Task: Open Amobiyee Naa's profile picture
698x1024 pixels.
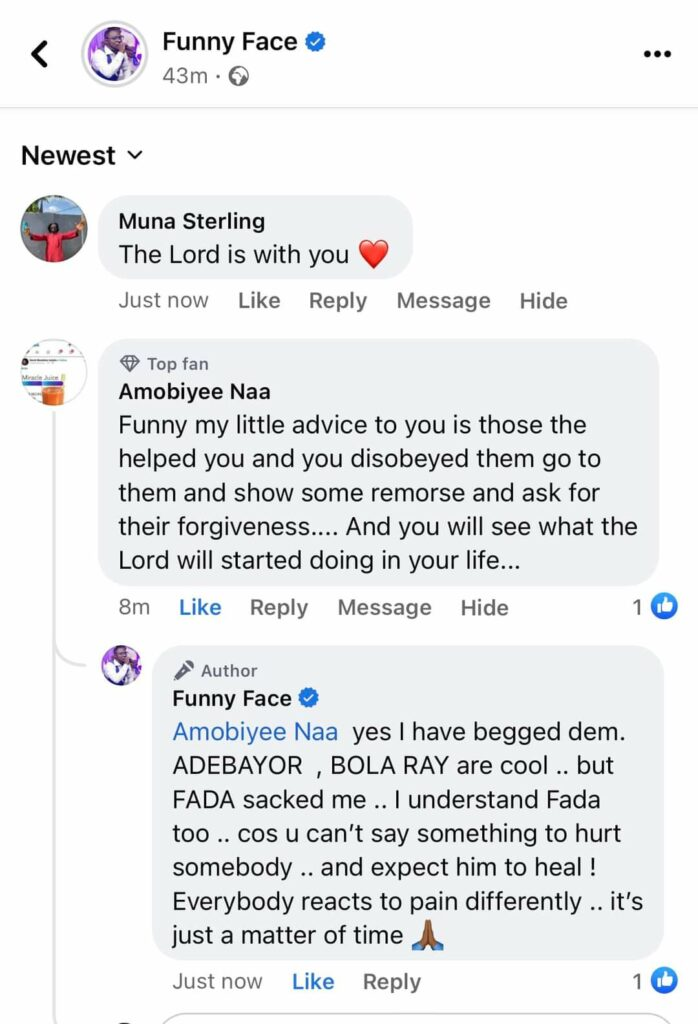Action: point(54,372)
